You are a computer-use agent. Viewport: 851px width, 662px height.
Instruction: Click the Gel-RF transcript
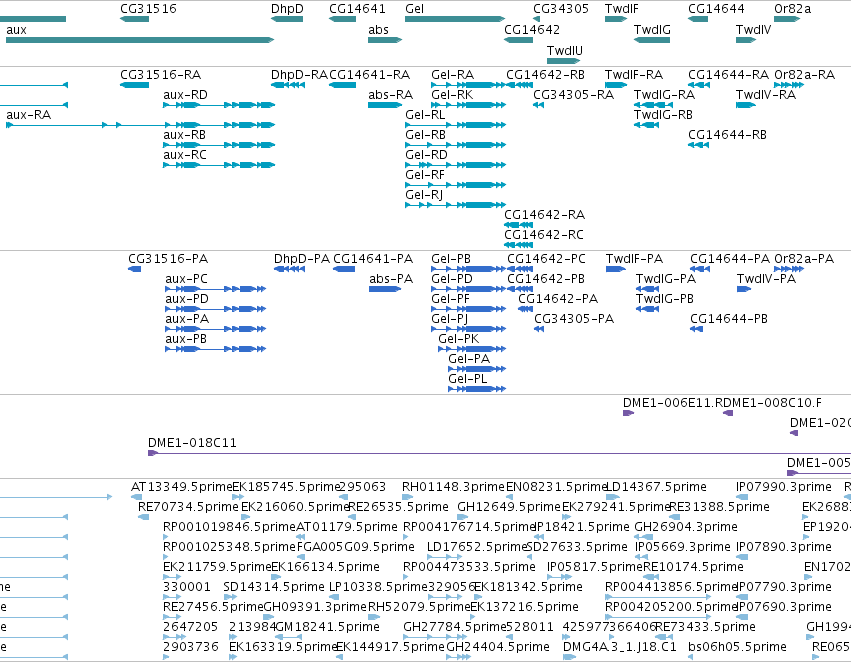click(455, 185)
